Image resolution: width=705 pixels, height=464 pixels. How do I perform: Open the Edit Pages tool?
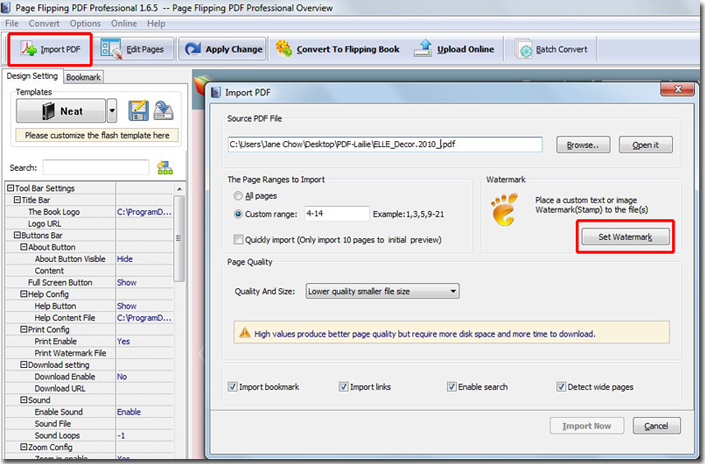tap(133, 49)
